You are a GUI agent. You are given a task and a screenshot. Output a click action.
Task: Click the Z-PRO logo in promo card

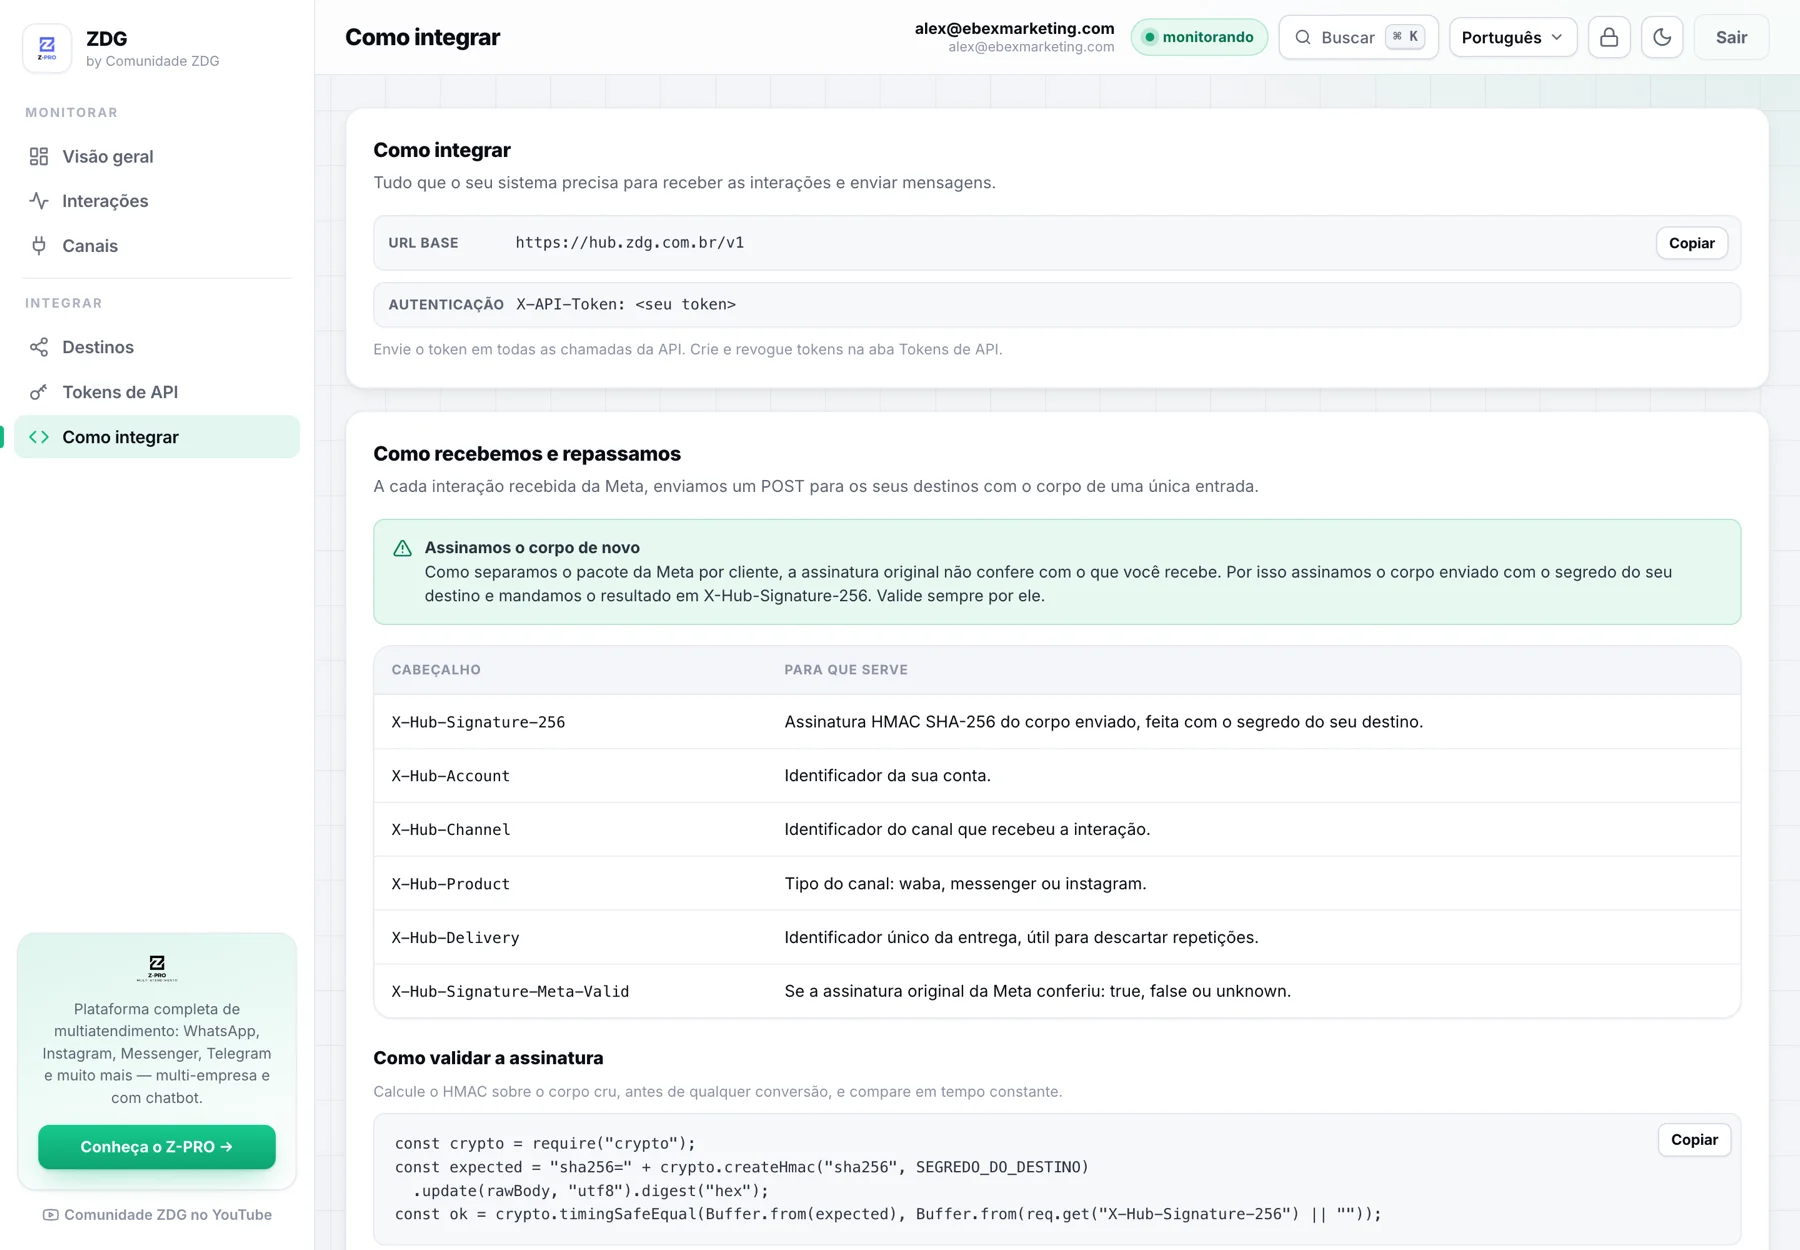157,967
